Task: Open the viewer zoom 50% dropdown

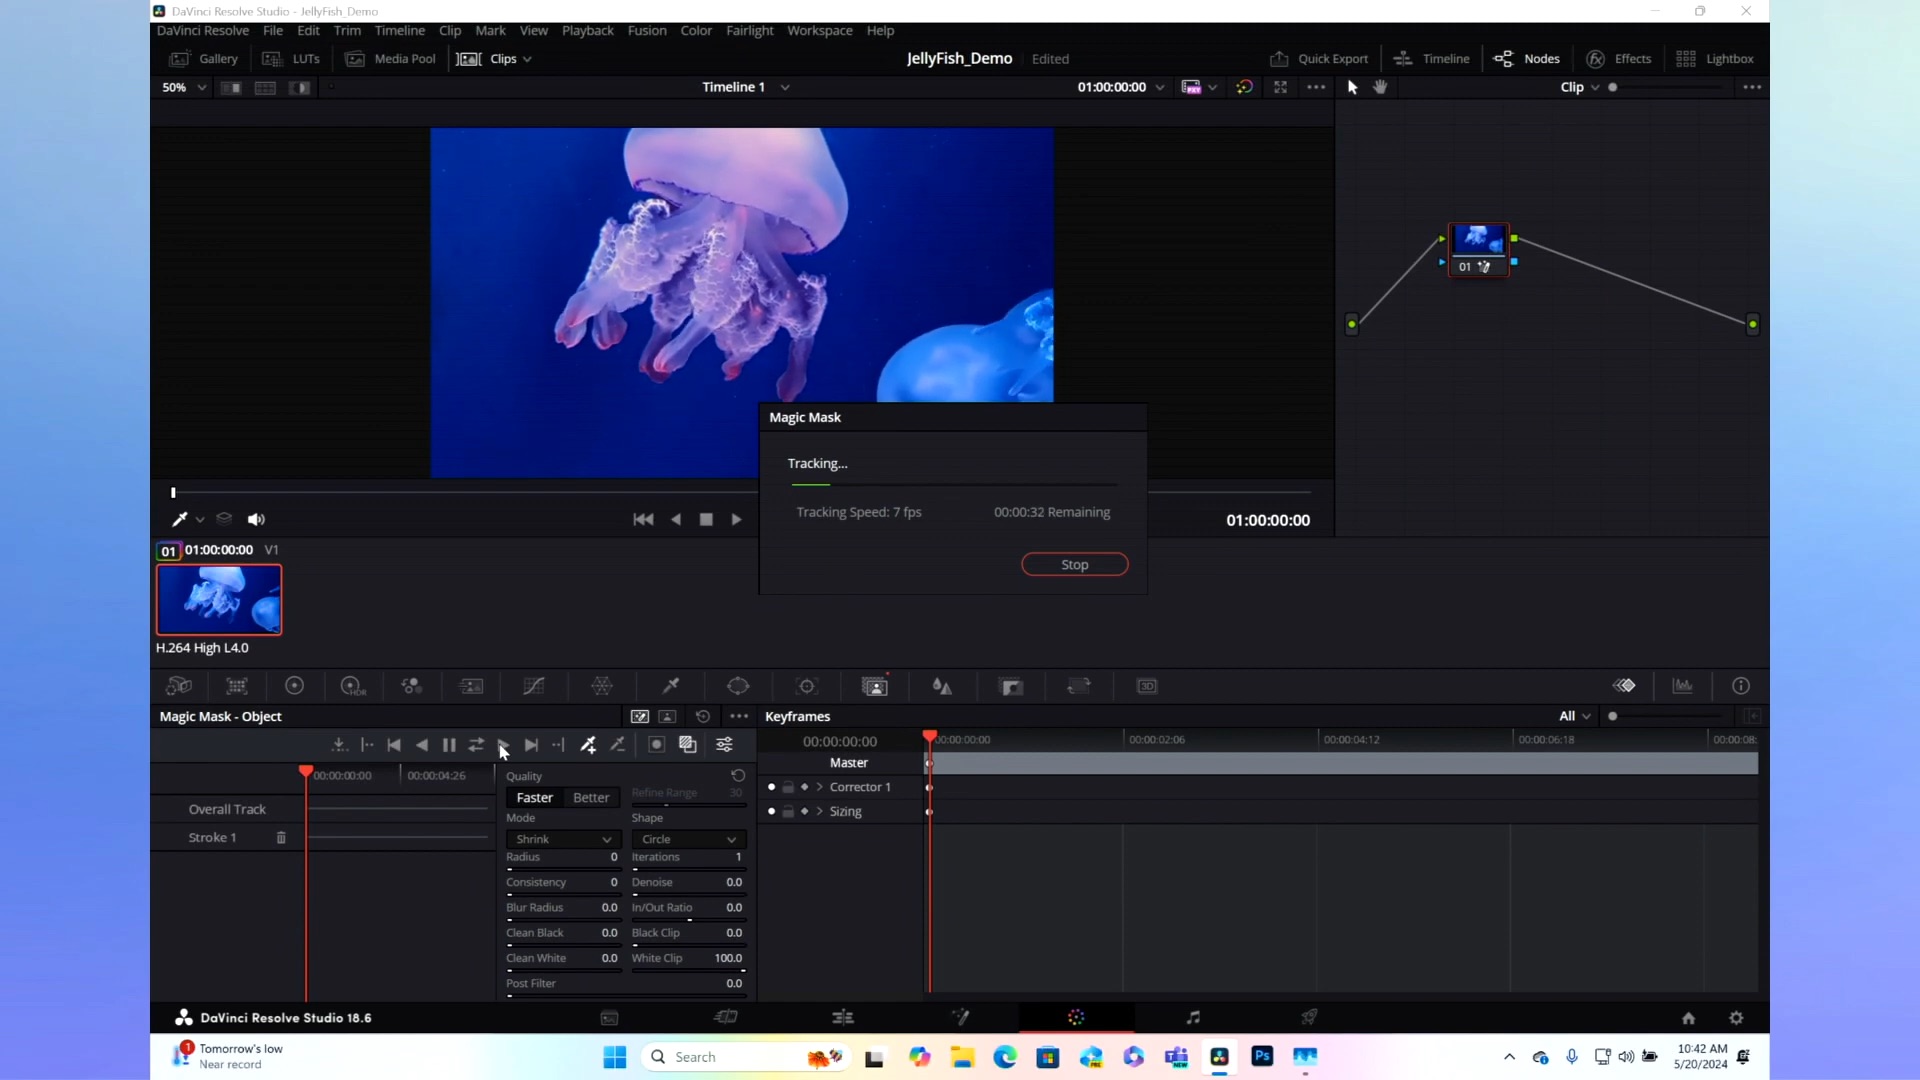Action: [184, 87]
